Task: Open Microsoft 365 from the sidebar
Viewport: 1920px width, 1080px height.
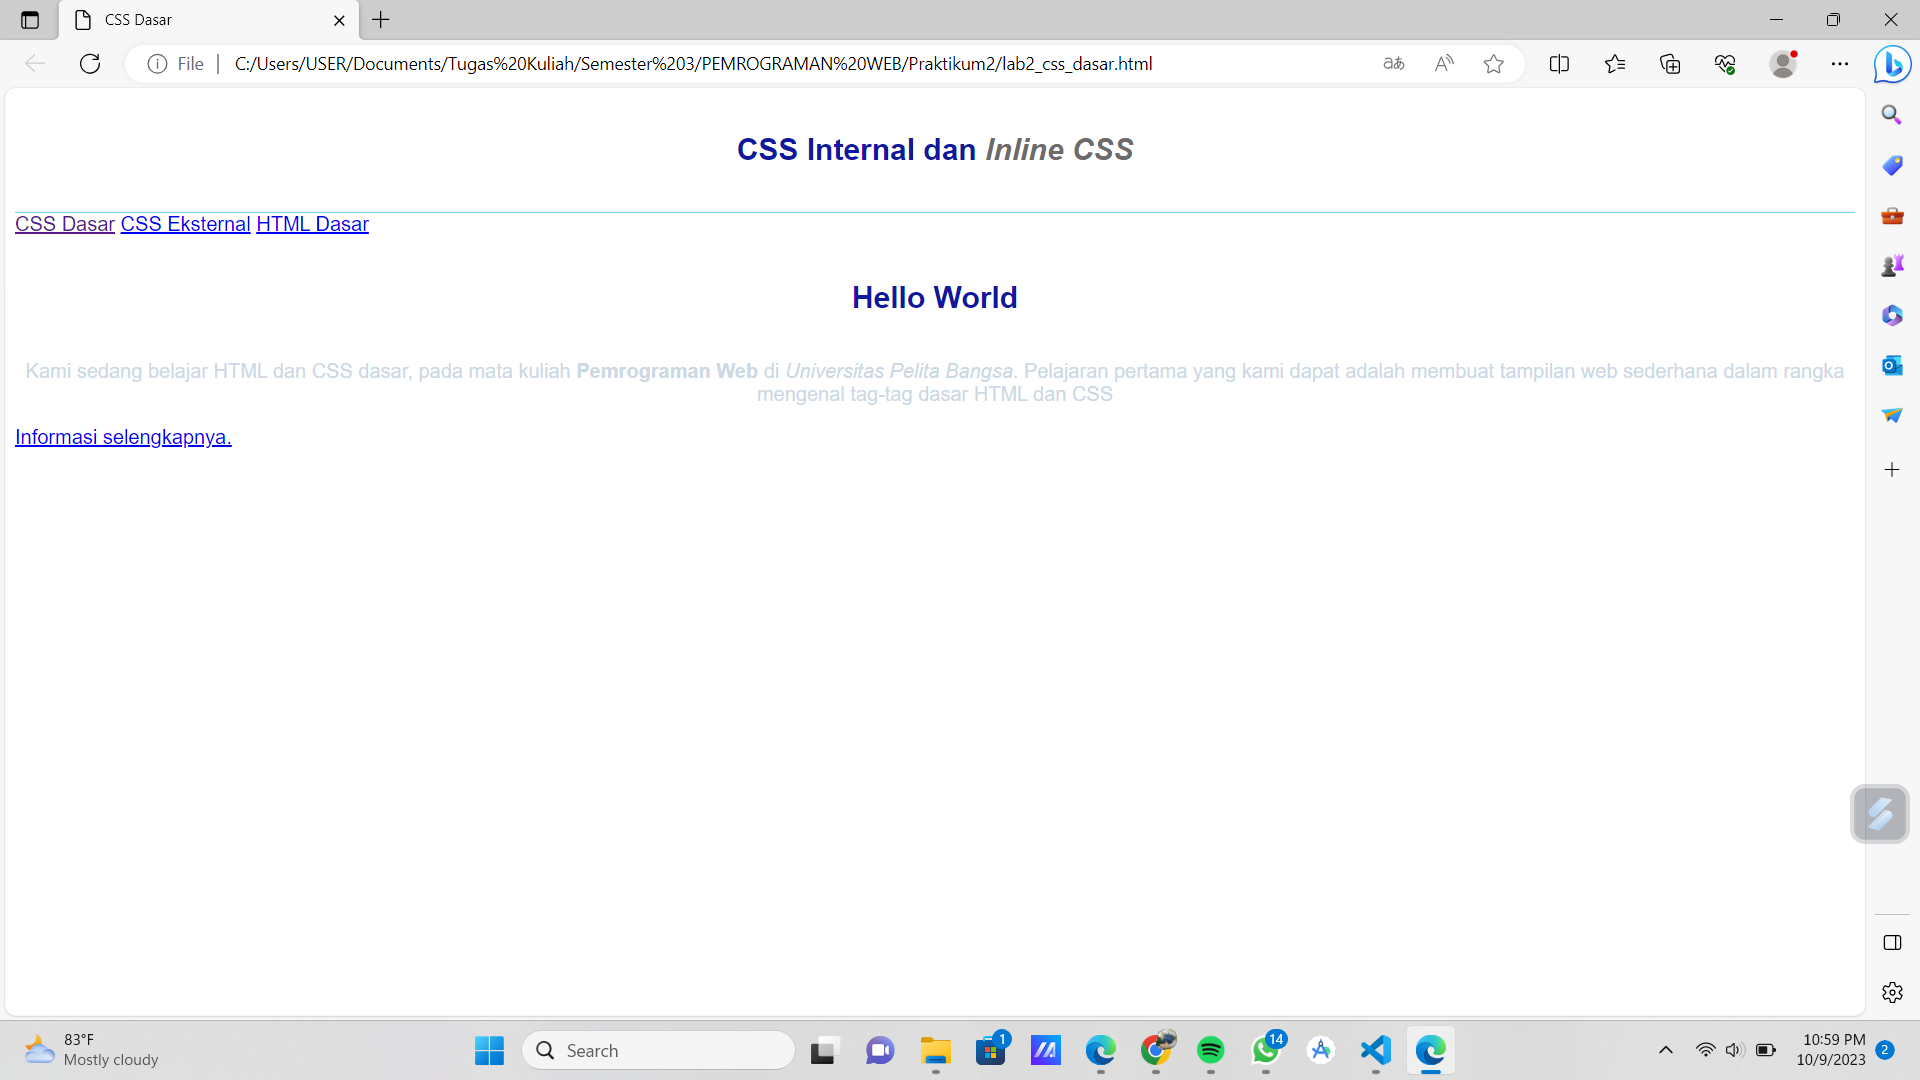Action: point(1892,315)
